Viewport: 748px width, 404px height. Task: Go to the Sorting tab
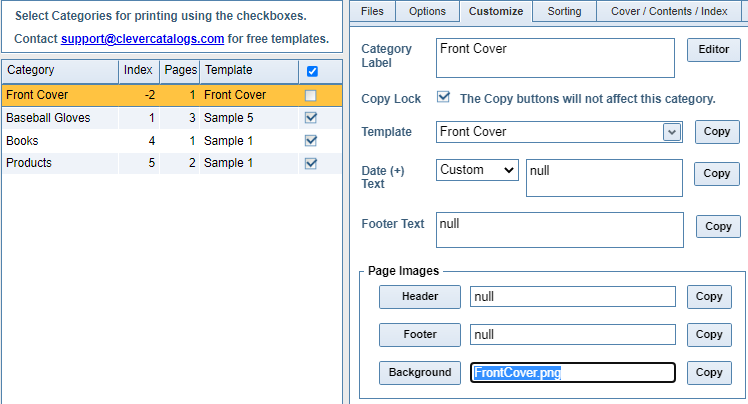564,11
